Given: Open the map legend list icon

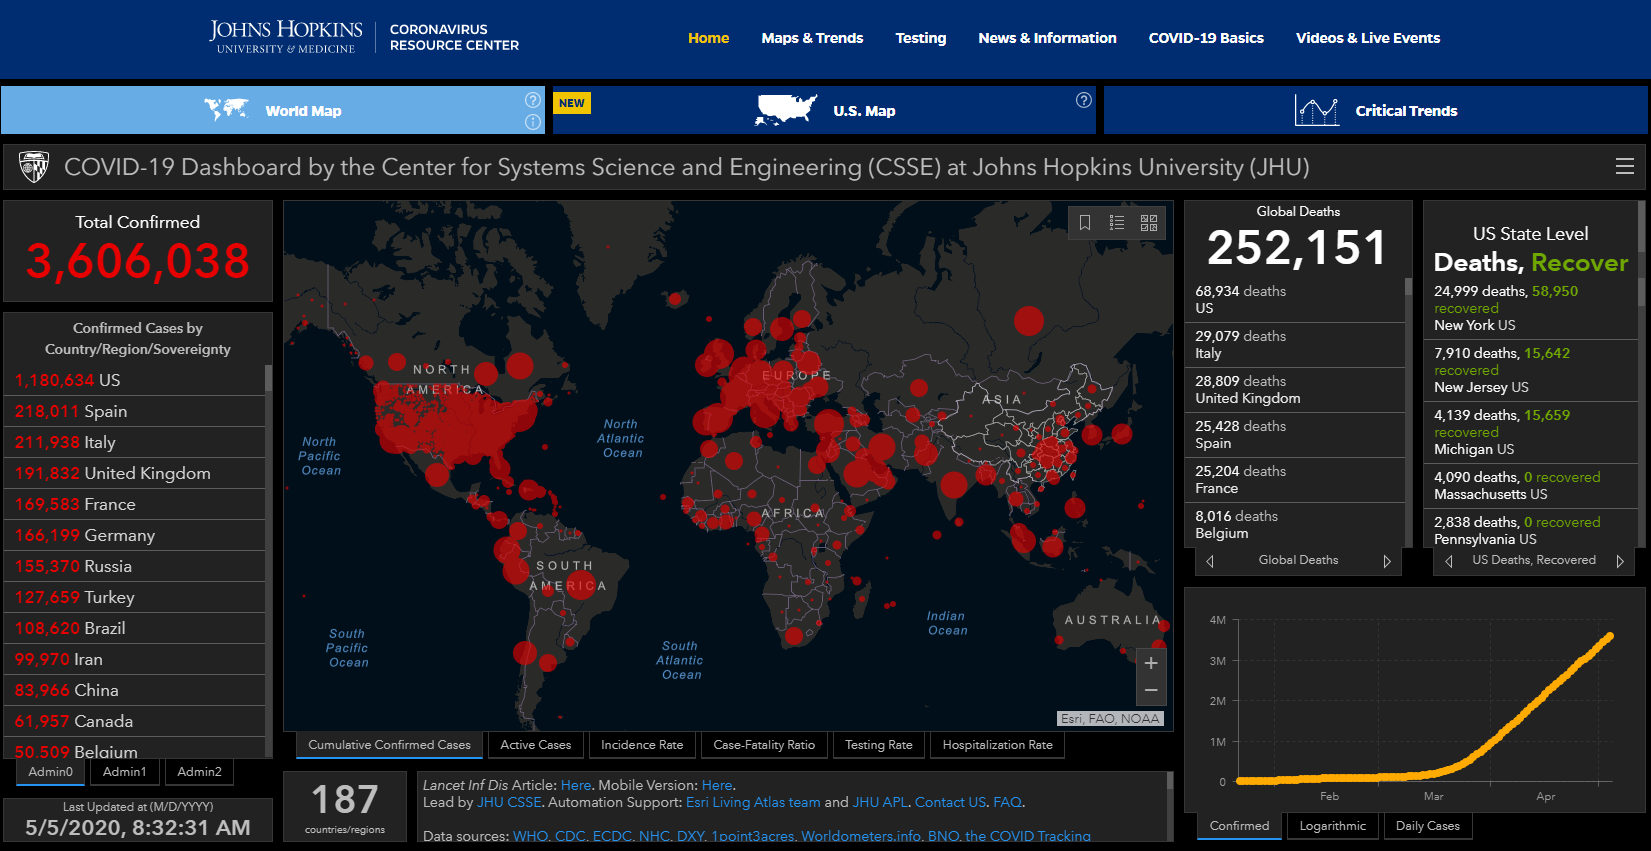Looking at the screenshot, I should 1117,223.
